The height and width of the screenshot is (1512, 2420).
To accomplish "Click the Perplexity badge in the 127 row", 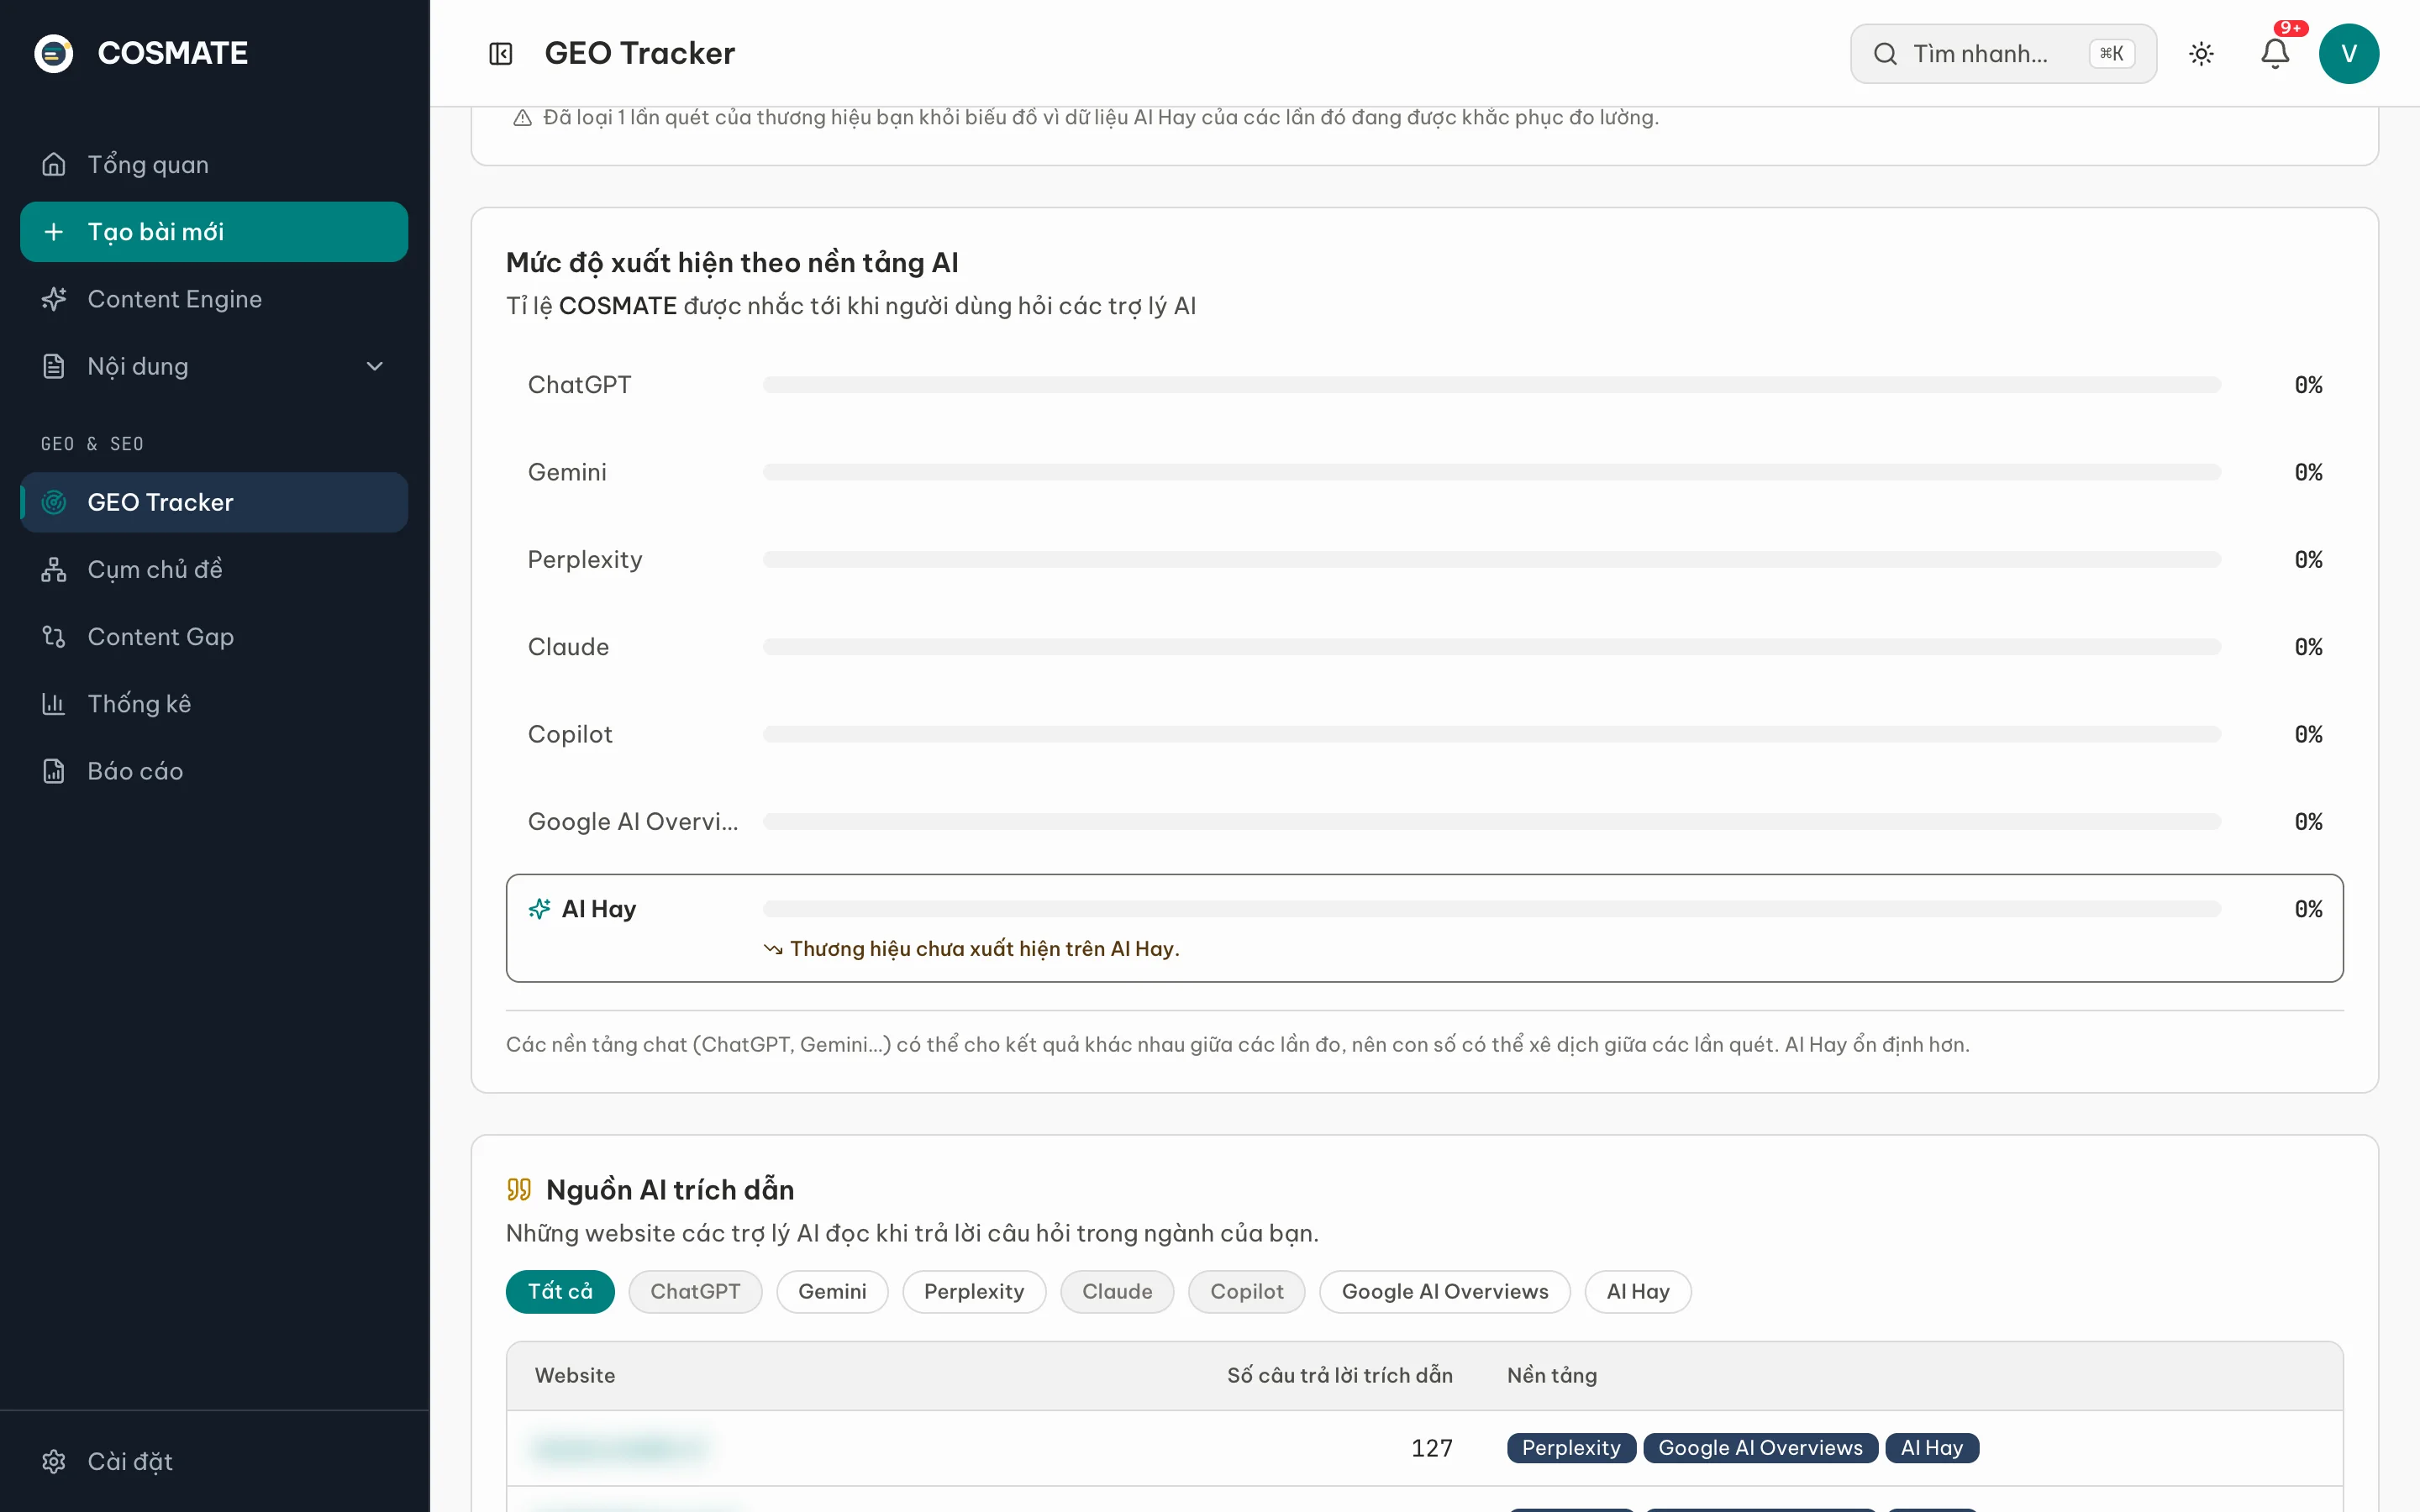I will (1571, 1448).
